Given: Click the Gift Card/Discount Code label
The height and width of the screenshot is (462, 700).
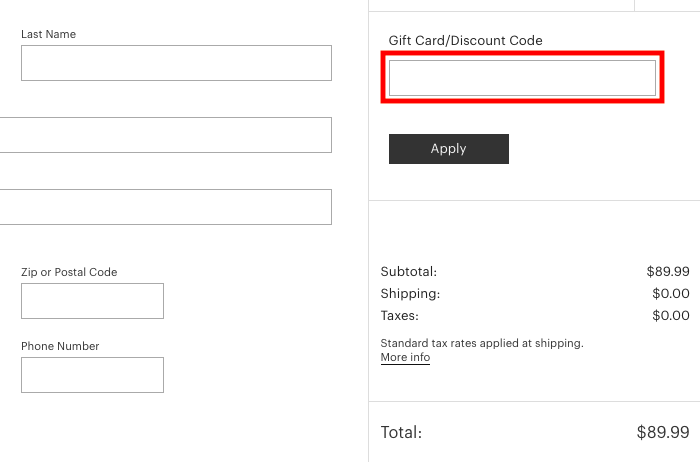Looking at the screenshot, I should click(466, 41).
